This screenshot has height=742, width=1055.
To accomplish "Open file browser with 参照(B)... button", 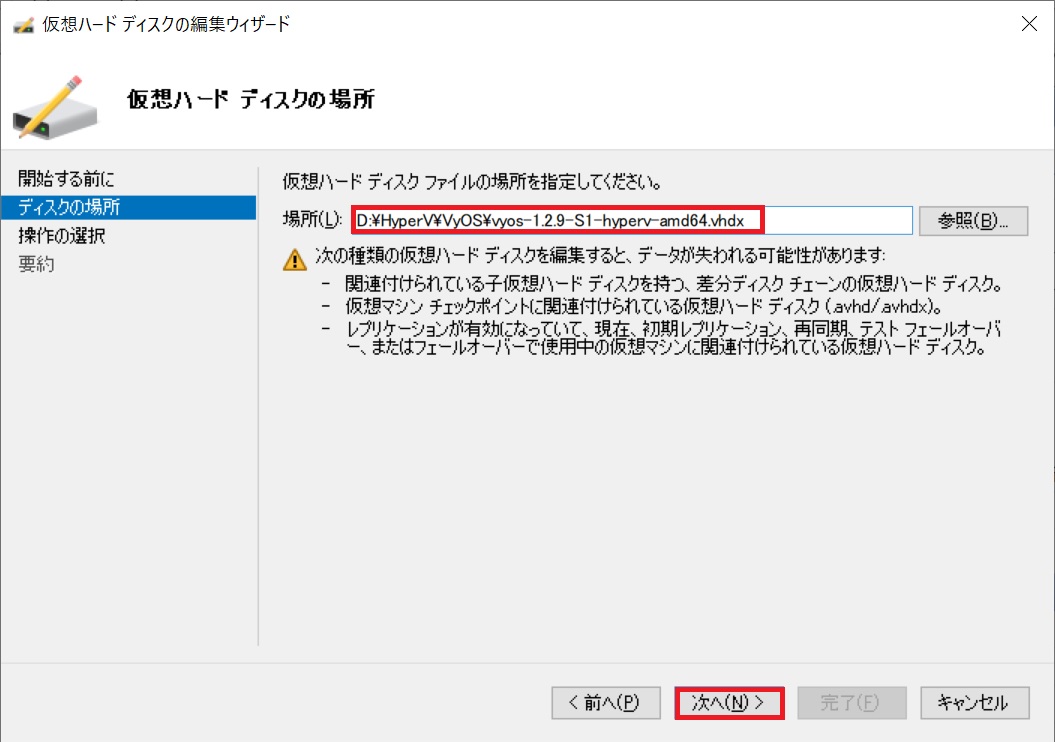I will [973, 221].
